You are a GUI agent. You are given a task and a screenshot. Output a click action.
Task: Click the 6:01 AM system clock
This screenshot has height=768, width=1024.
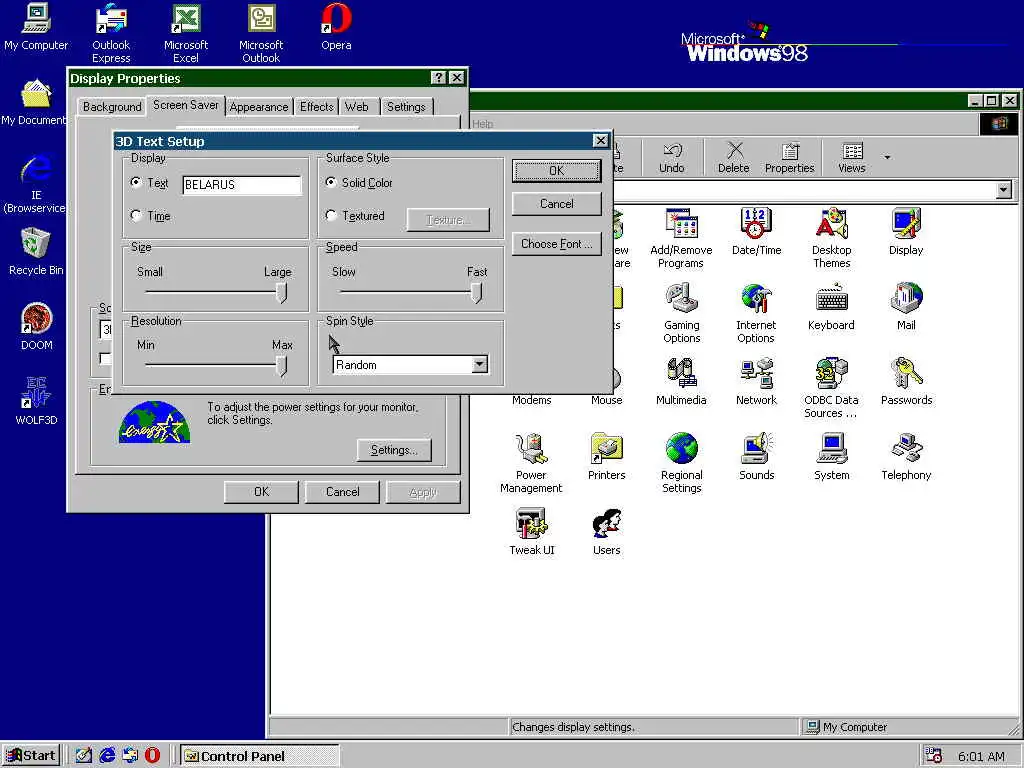pos(981,756)
